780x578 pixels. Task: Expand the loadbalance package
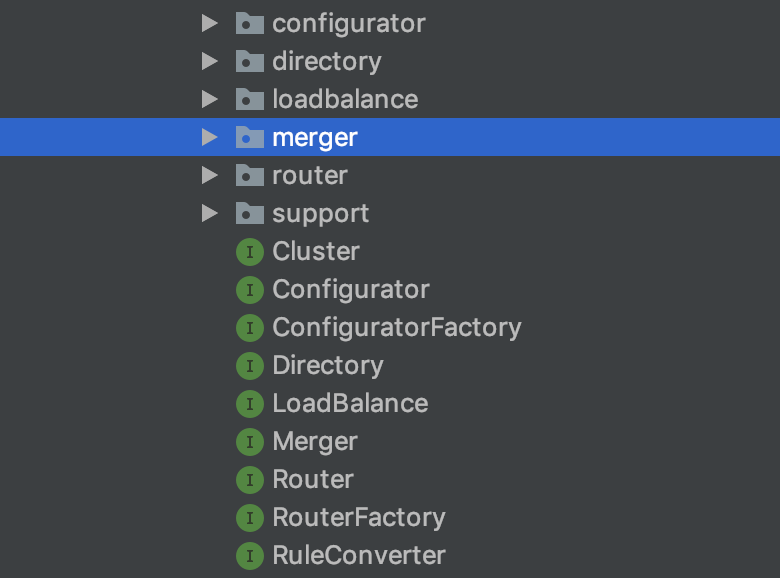(209, 99)
